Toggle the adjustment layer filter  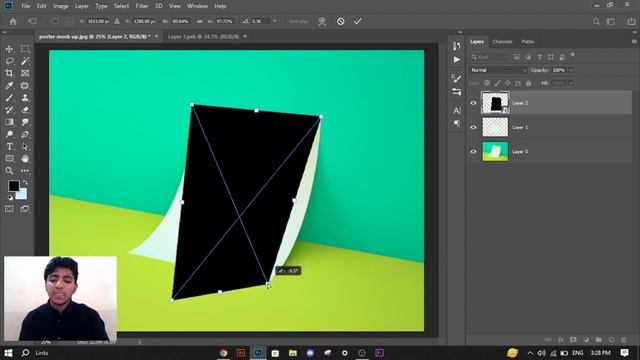(528, 57)
